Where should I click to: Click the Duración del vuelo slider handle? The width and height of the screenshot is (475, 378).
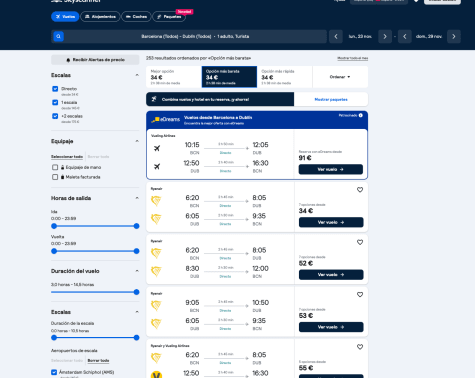tap(136, 292)
